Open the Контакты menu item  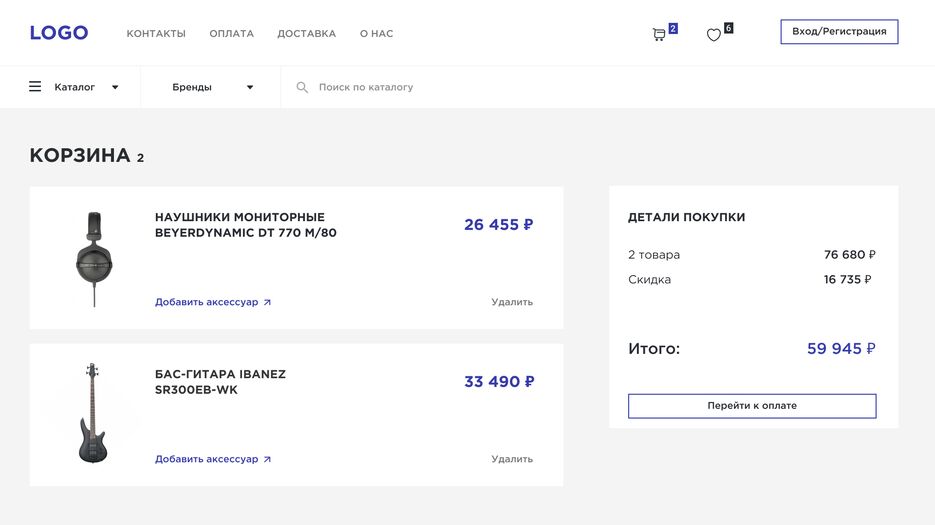tap(156, 33)
